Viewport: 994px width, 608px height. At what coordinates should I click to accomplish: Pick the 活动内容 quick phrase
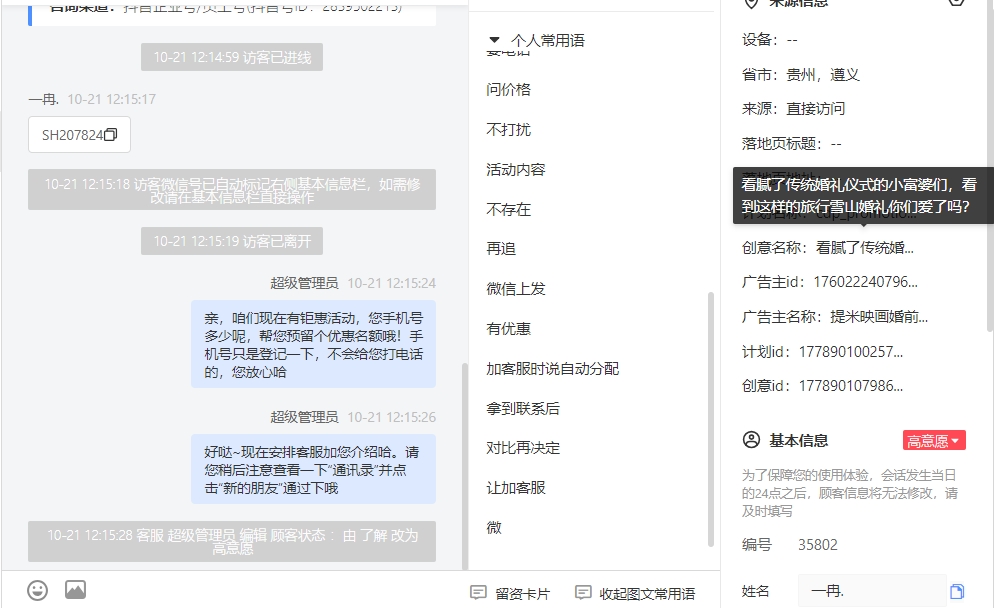click(x=516, y=169)
